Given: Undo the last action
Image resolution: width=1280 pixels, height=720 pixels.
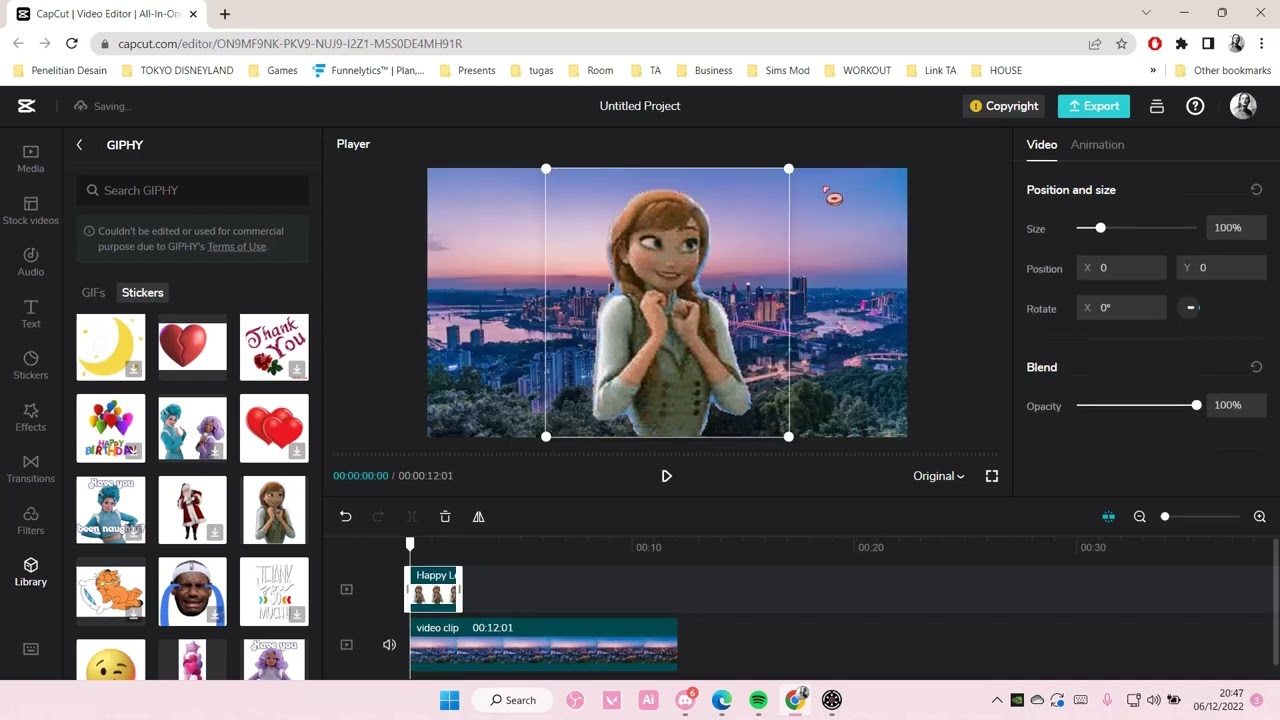Looking at the screenshot, I should click(x=345, y=517).
